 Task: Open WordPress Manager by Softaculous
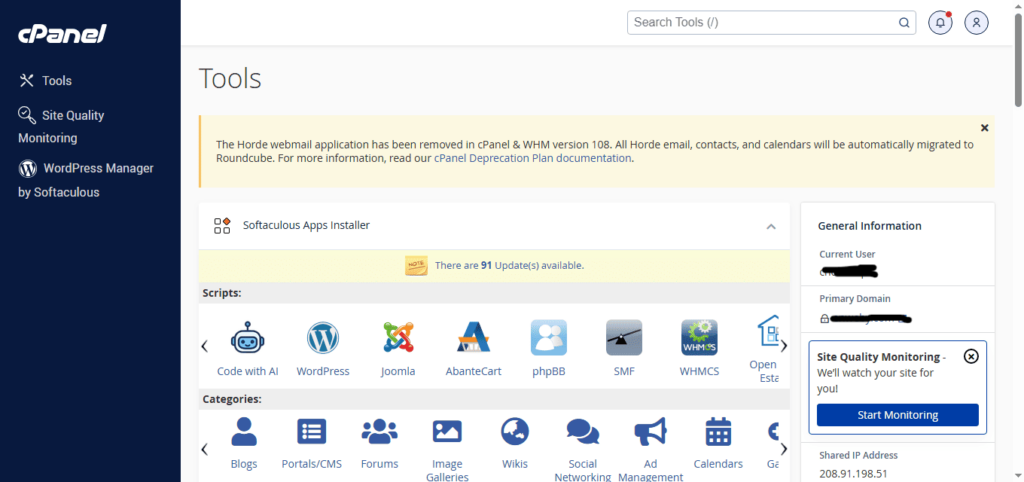click(x=86, y=180)
